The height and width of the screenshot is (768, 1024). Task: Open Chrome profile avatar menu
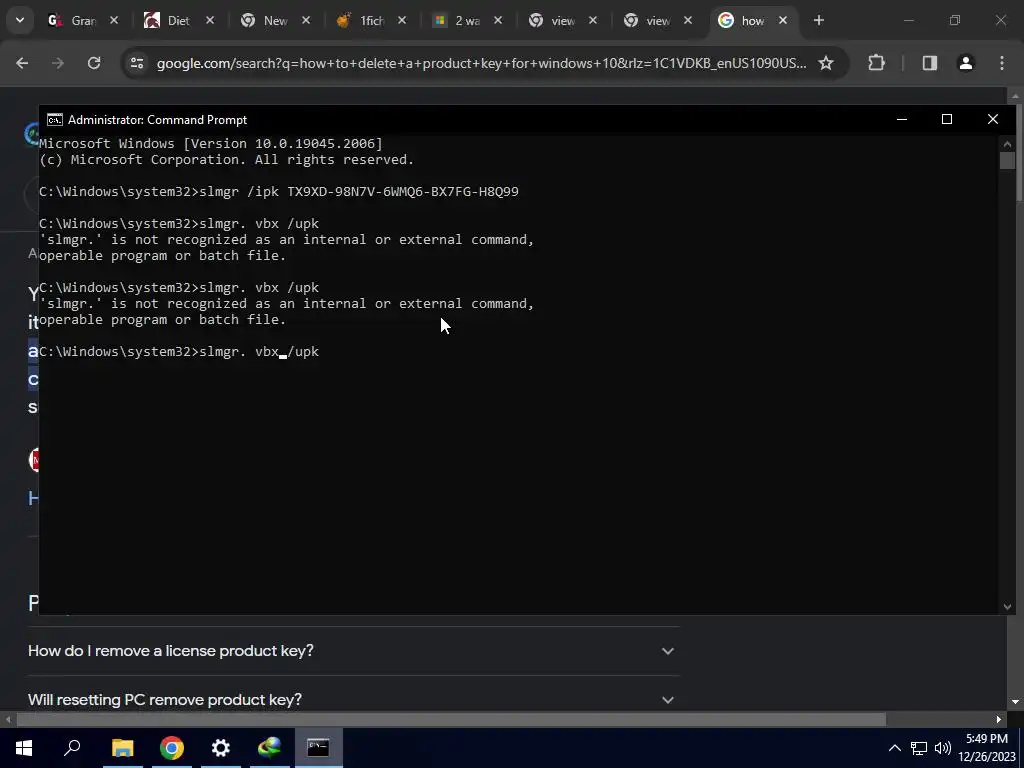[x=966, y=63]
